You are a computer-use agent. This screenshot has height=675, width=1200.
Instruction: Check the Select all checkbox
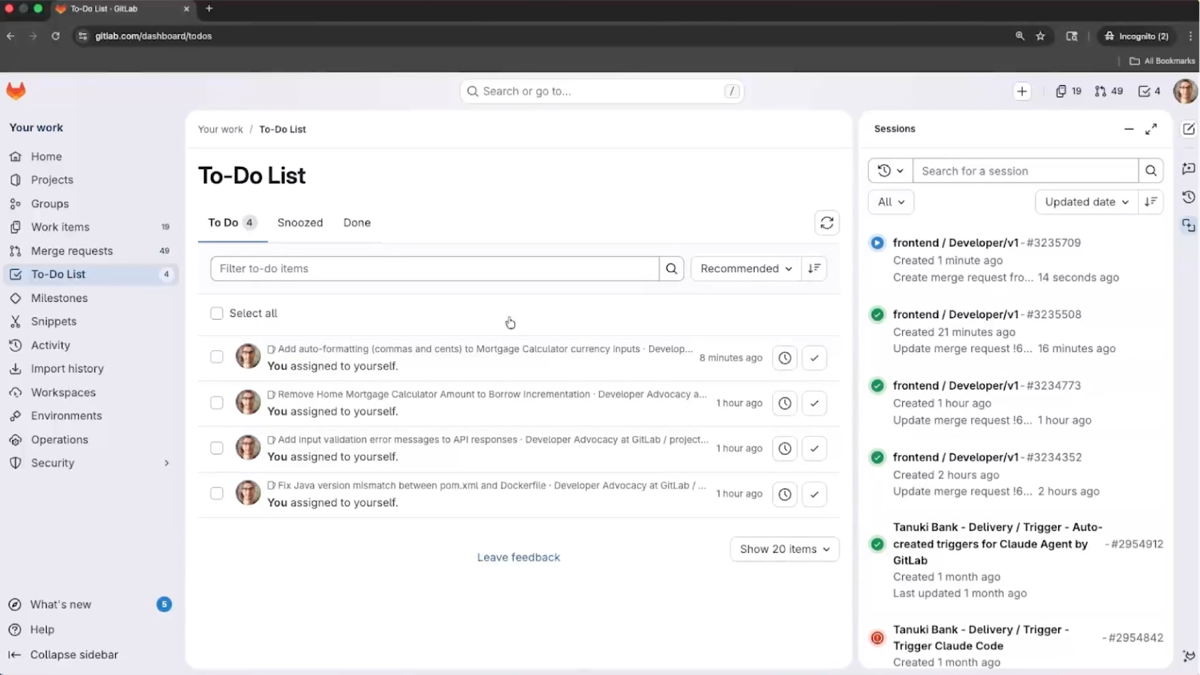pyautogui.click(x=217, y=314)
